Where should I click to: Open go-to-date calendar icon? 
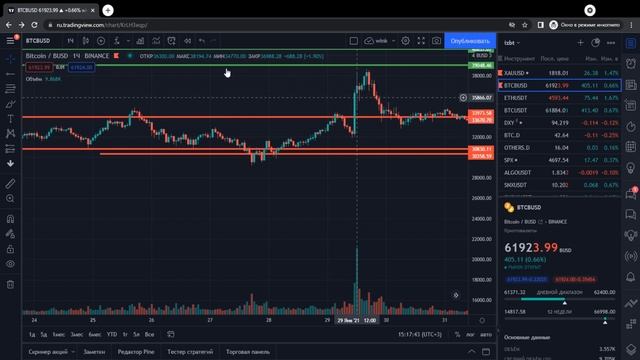(x=171, y=334)
